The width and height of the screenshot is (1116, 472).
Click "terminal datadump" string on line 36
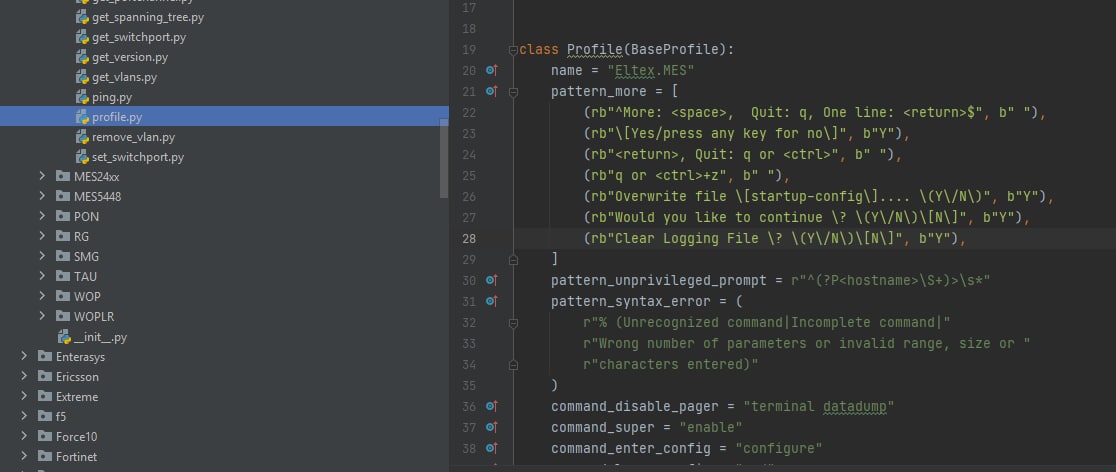[x=818, y=407]
